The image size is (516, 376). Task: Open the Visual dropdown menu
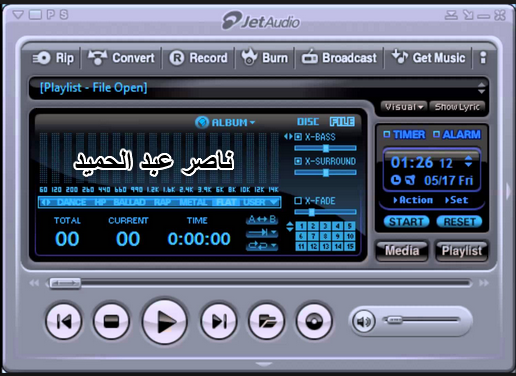click(x=404, y=107)
